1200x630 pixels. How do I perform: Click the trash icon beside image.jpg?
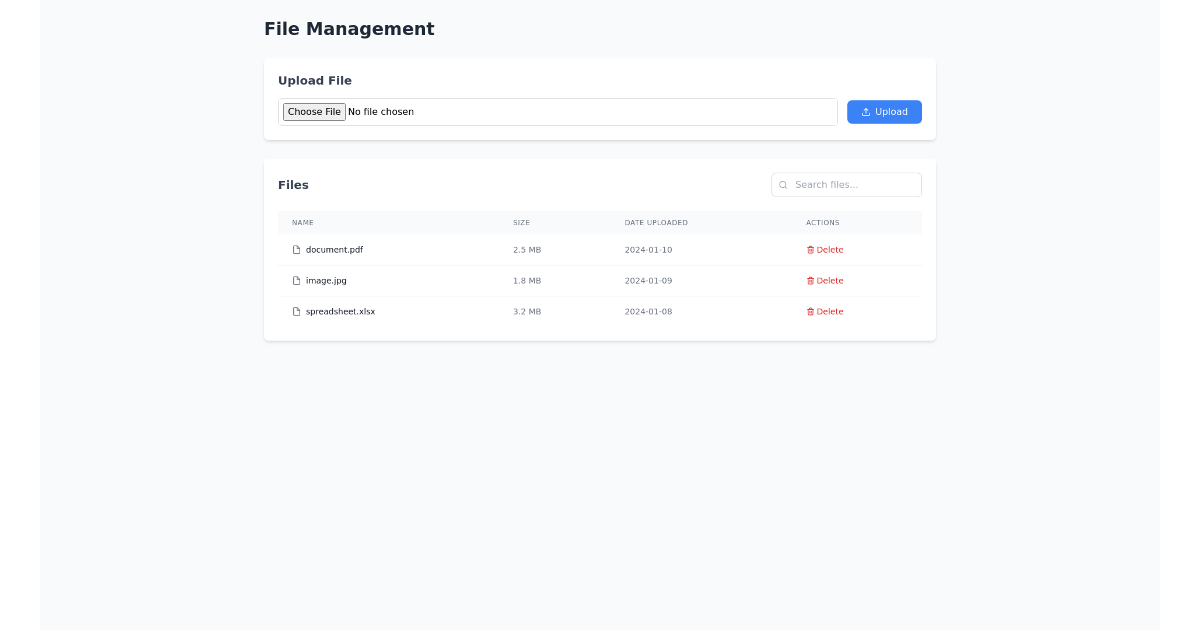click(x=810, y=280)
